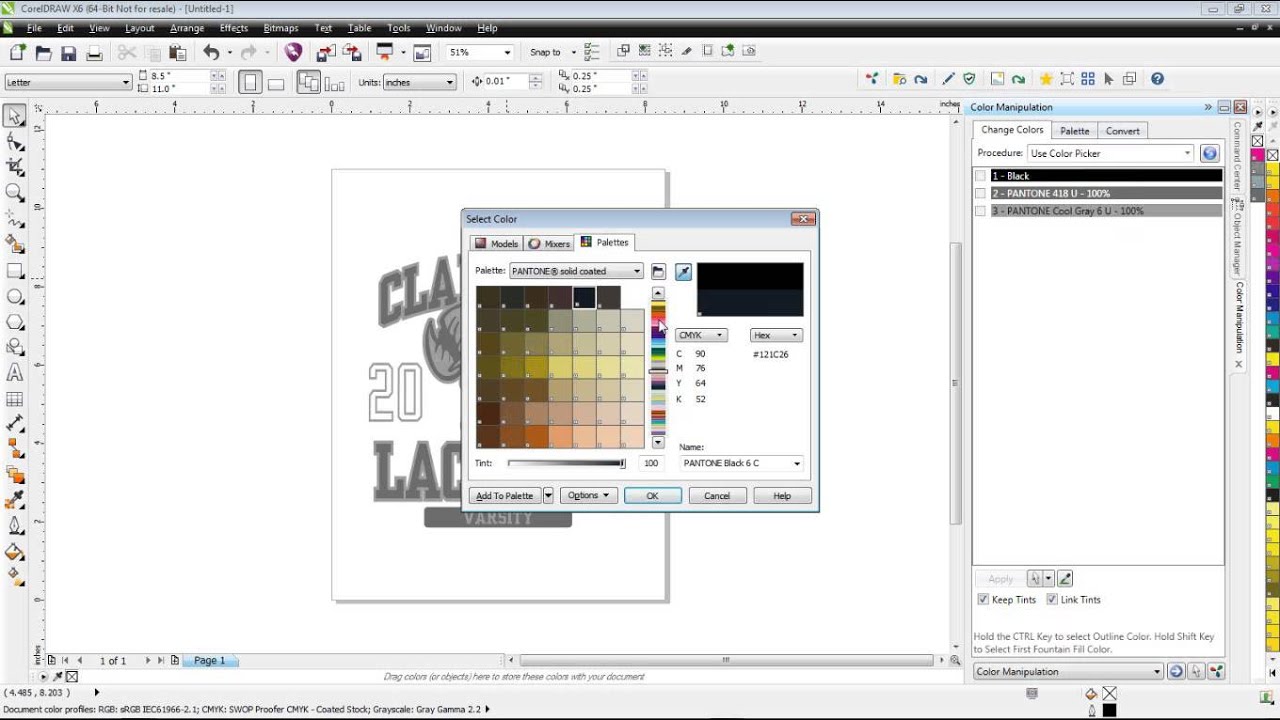
Task: Toggle the Link Tints checkbox
Action: (x=1052, y=600)
